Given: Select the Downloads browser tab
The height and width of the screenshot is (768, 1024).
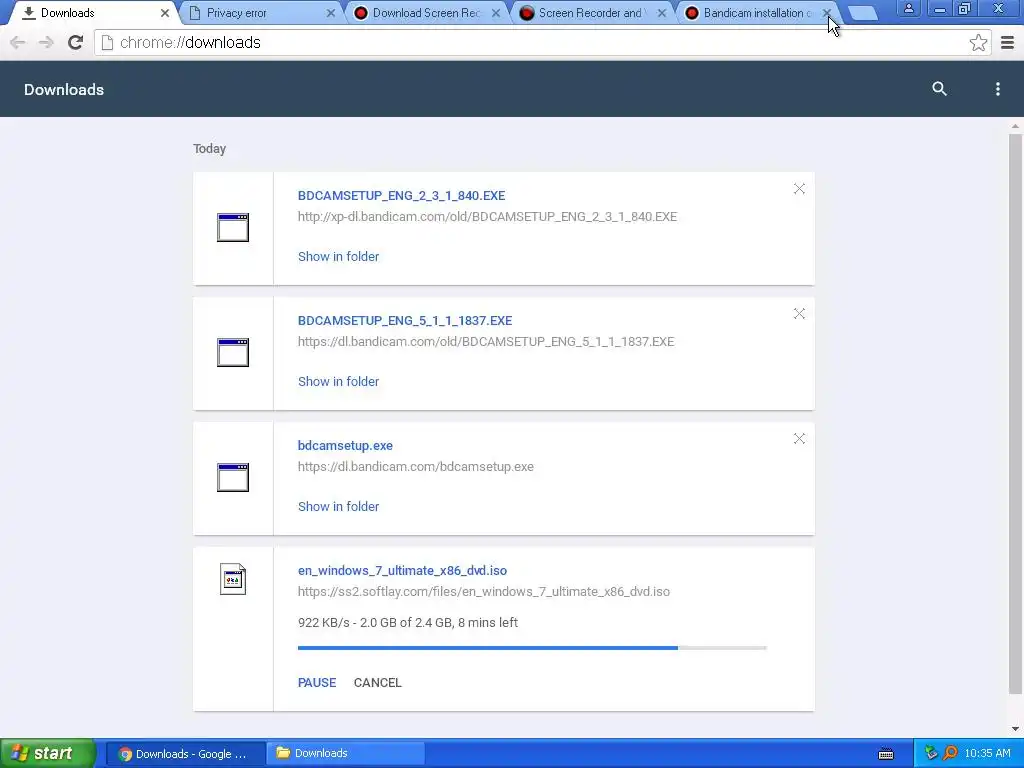Looking at the screenshot, I should click(91, 13).
